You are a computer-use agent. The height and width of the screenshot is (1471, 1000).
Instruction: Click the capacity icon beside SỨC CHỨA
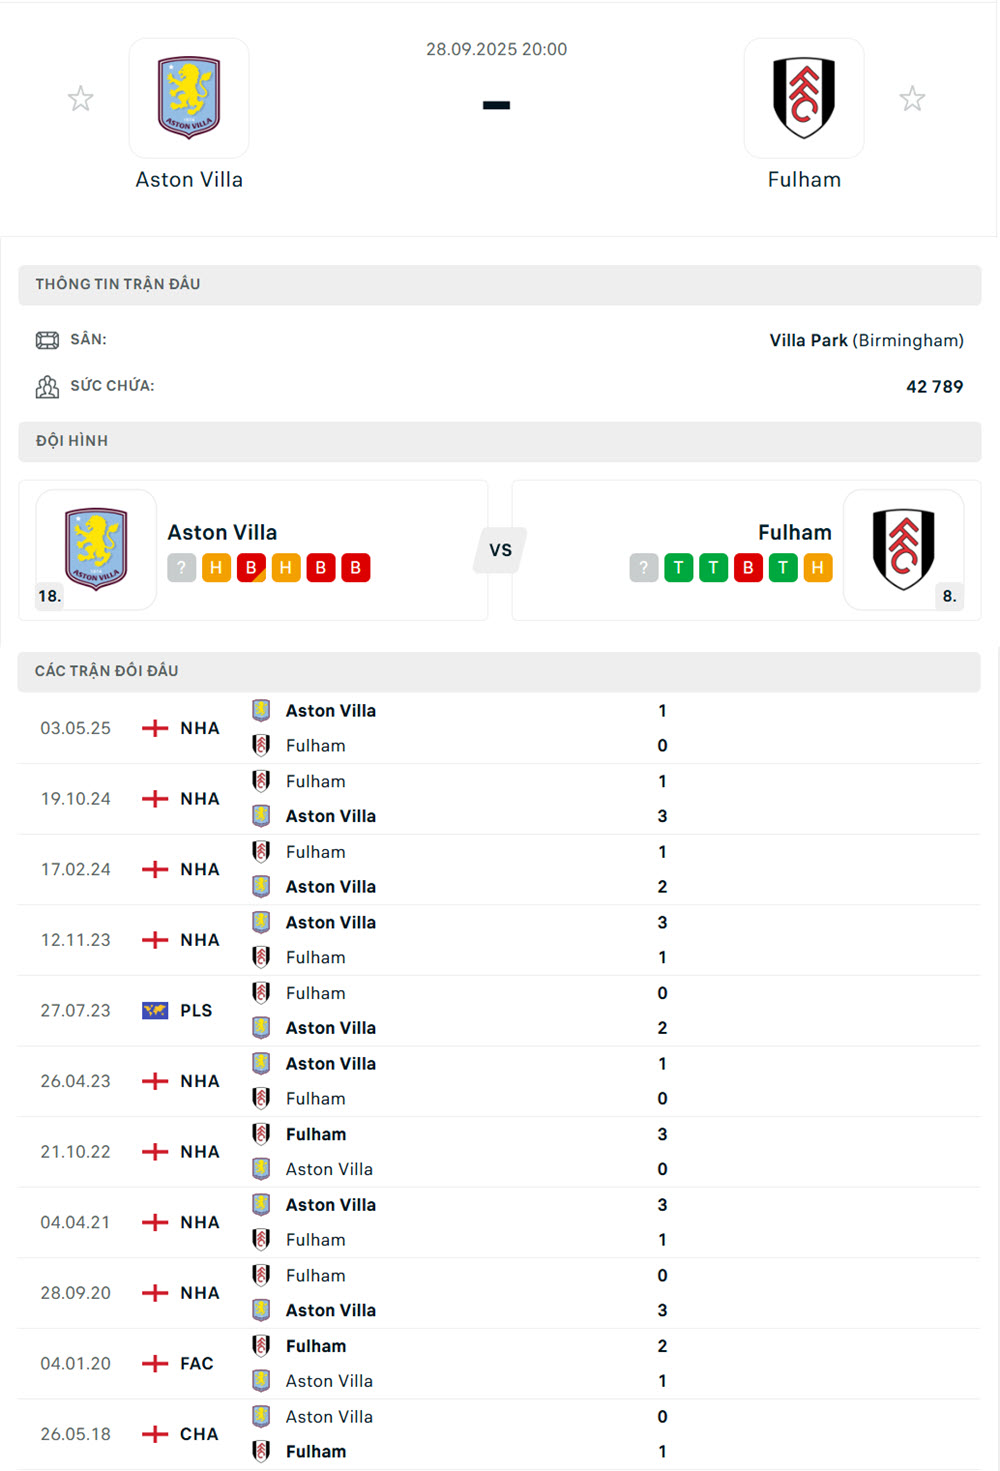click(x=47, y=387)
